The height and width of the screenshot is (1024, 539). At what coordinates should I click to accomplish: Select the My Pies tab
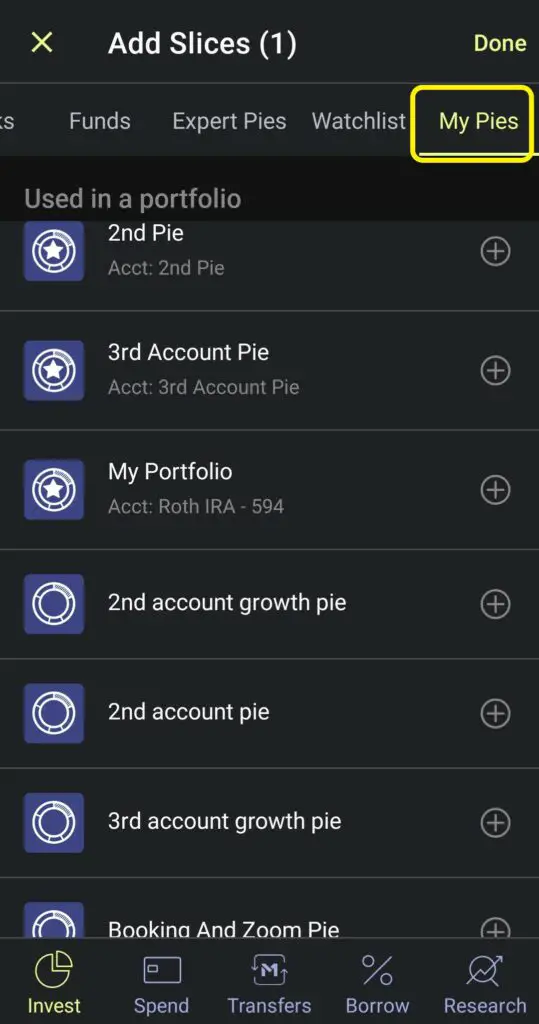pos(479,121)
